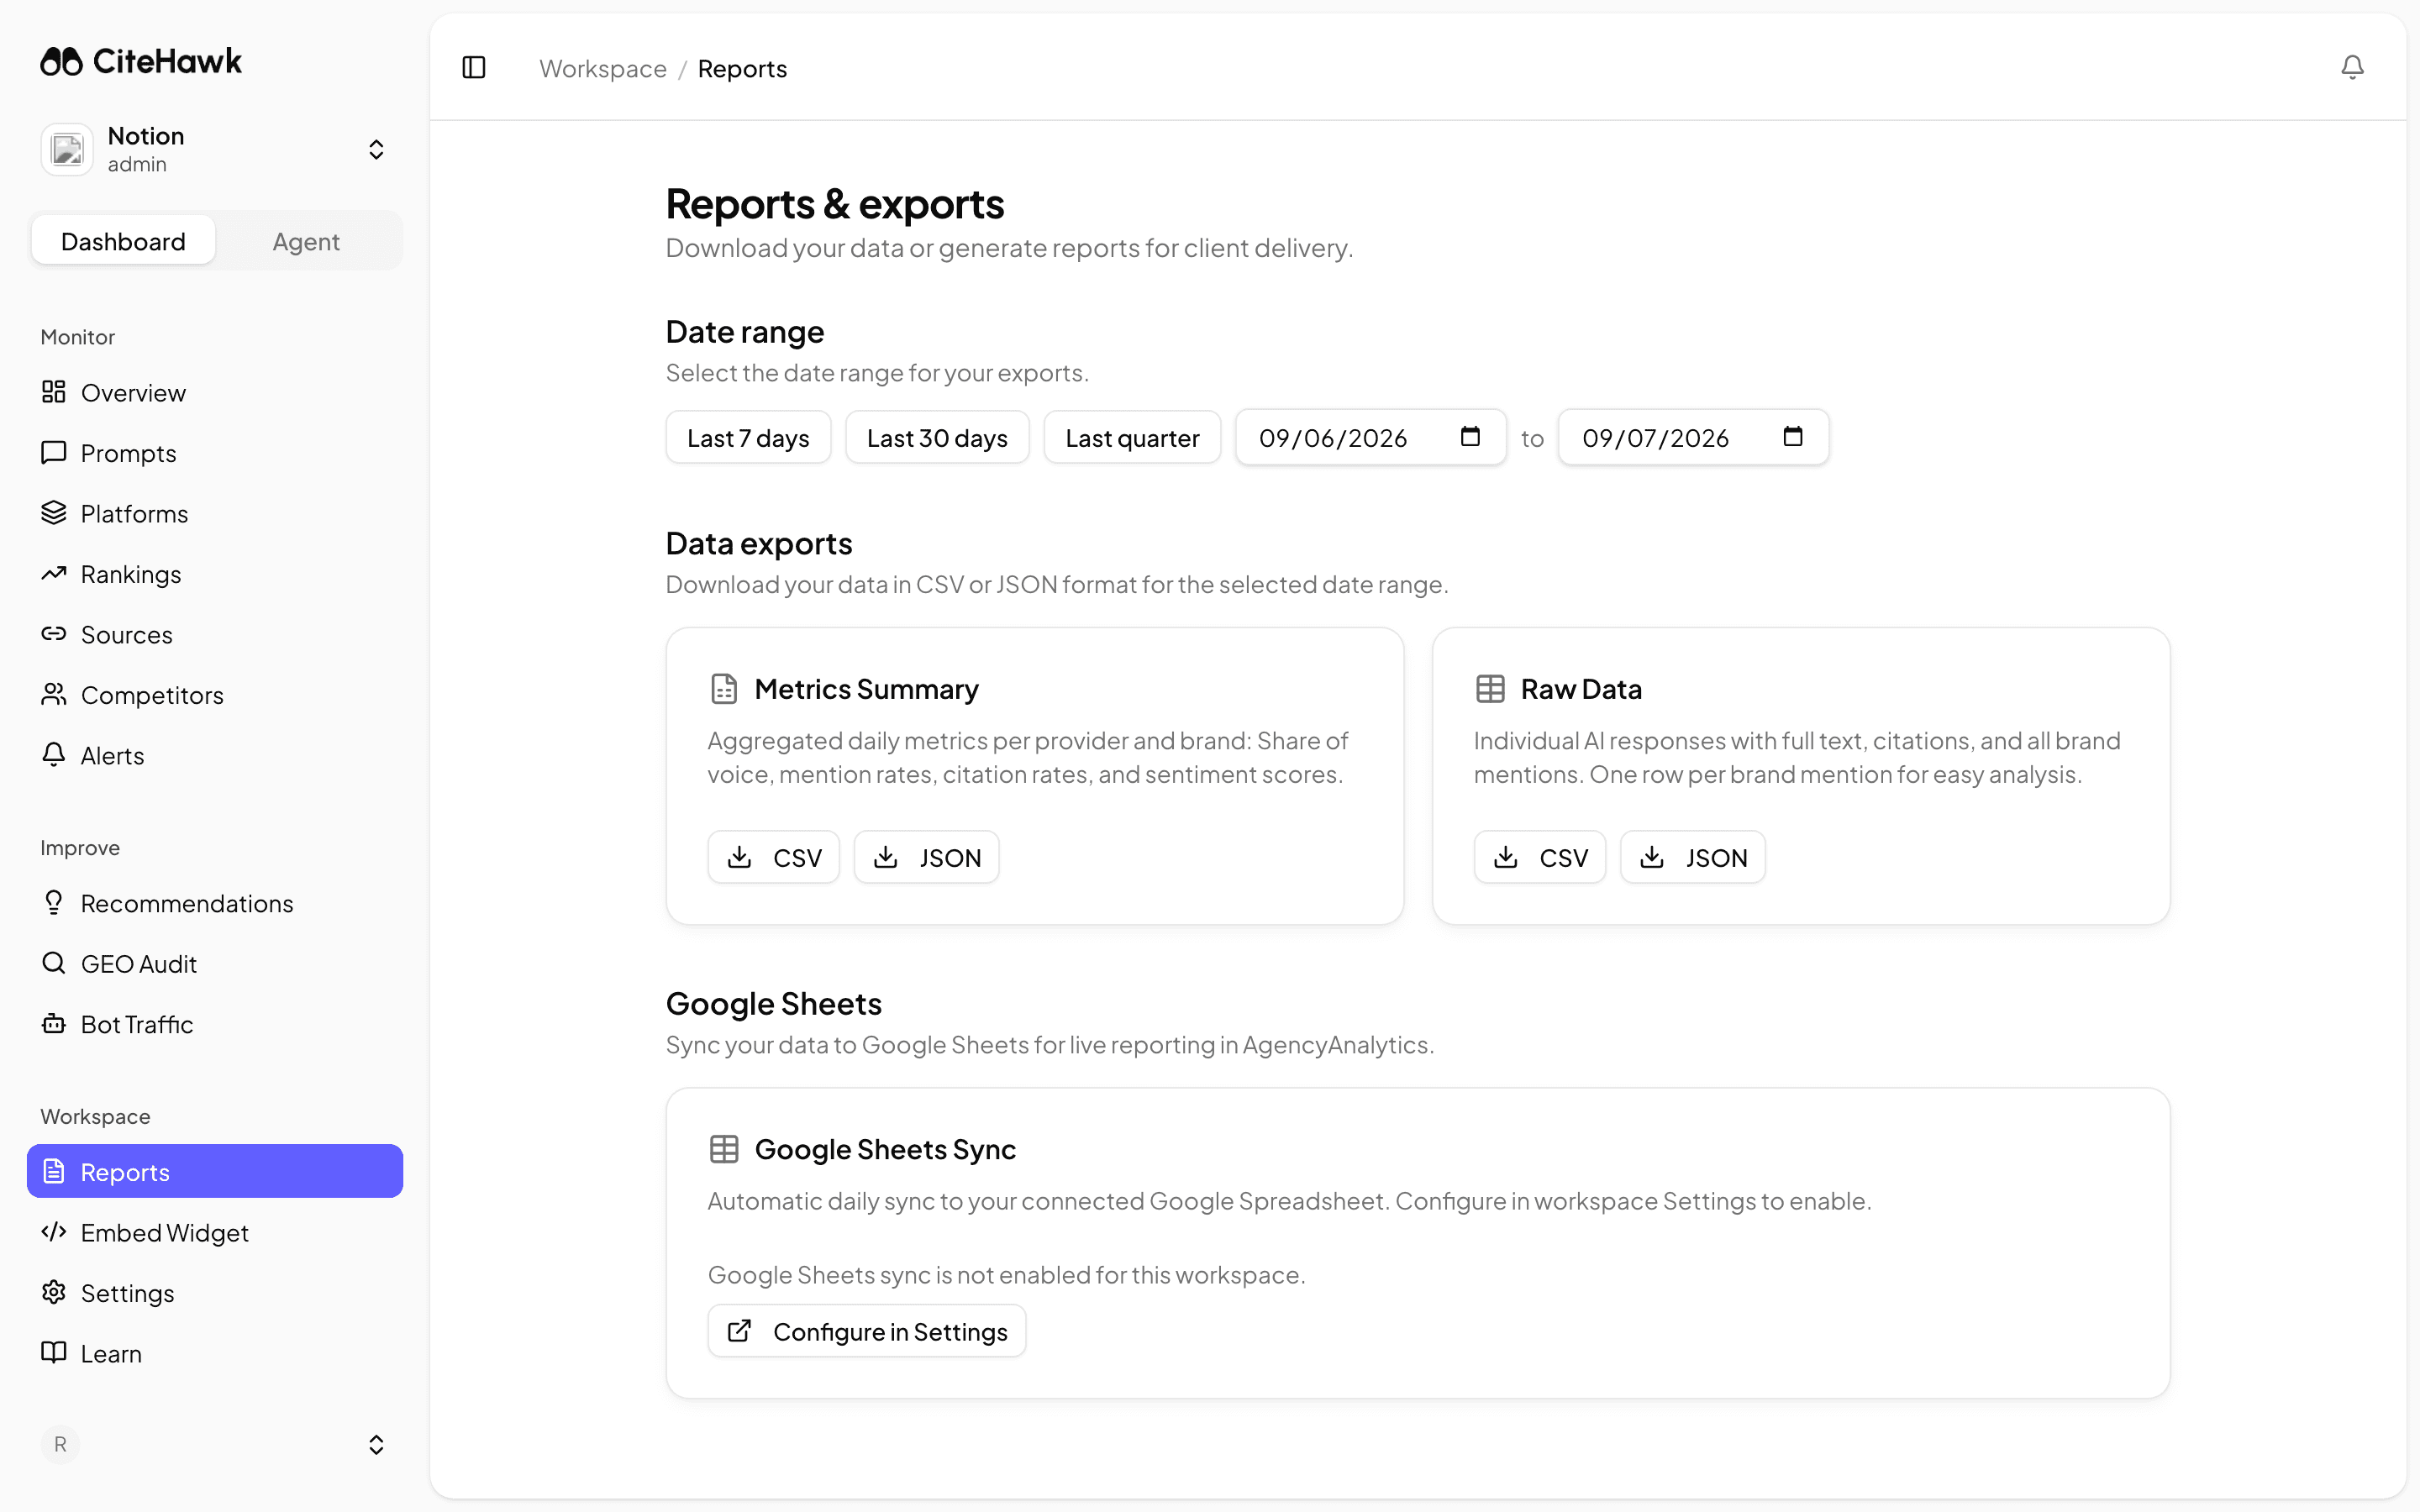The width and height of the screenshot is (2420, 1512).
Task: Click the Notion workspace avatar
Action: click(x=67, y=150)
